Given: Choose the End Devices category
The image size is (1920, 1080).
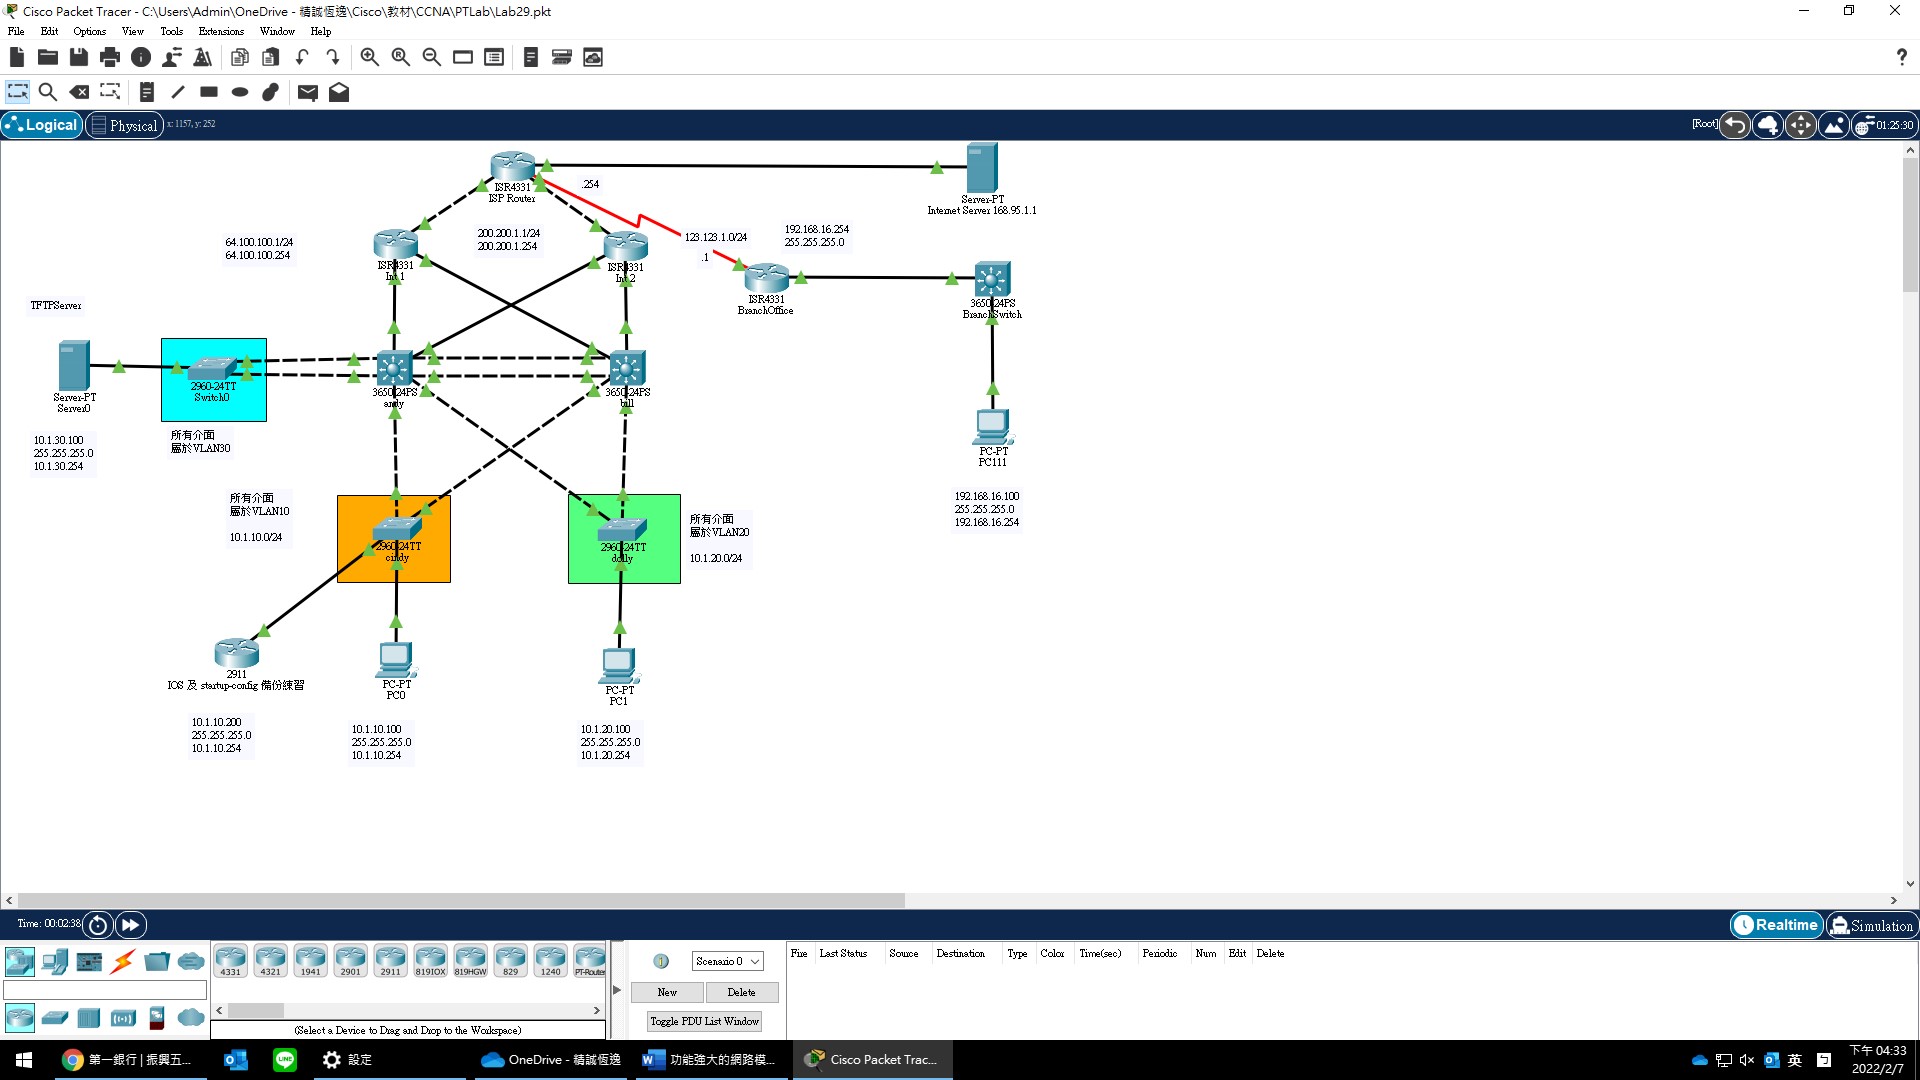Looking at the screenshot, I should pyautogui.click(x=55, y=962).
